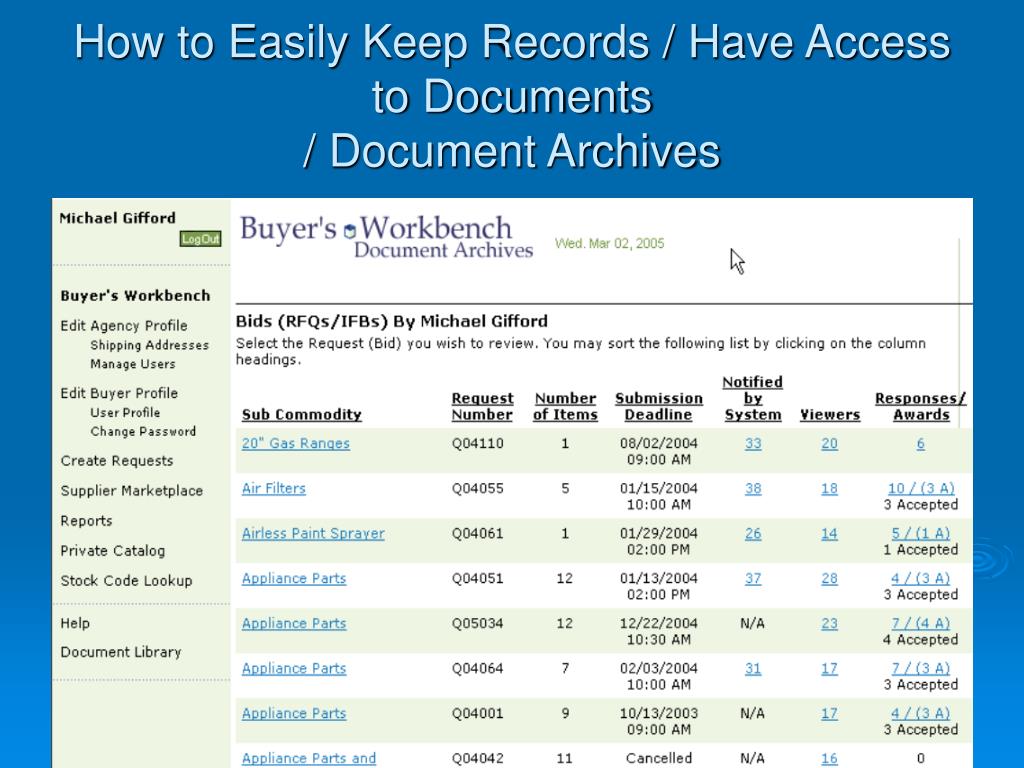Open the Appliance Parts and bid
The image size is (1024, 768).
(x=309, y=759)
